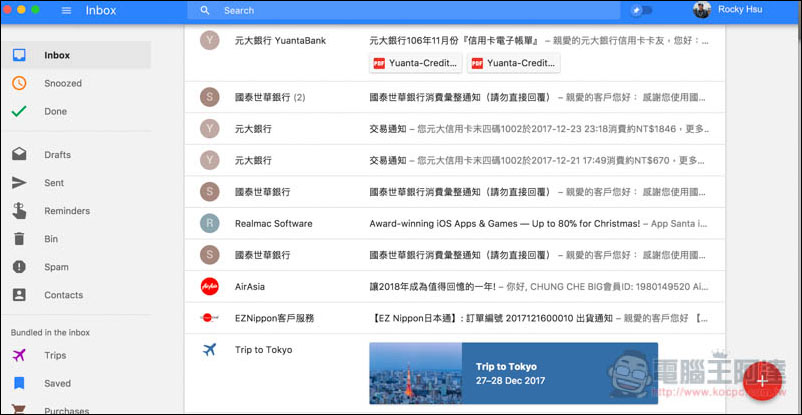
Task: Click the Reminders finger icon
Action: click(x=19, y=210)
